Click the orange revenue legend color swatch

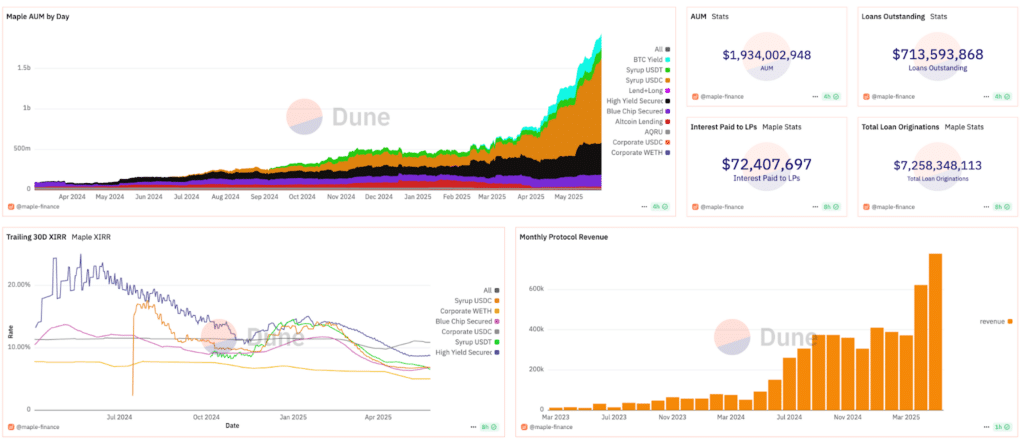(x=1011, y=321)
